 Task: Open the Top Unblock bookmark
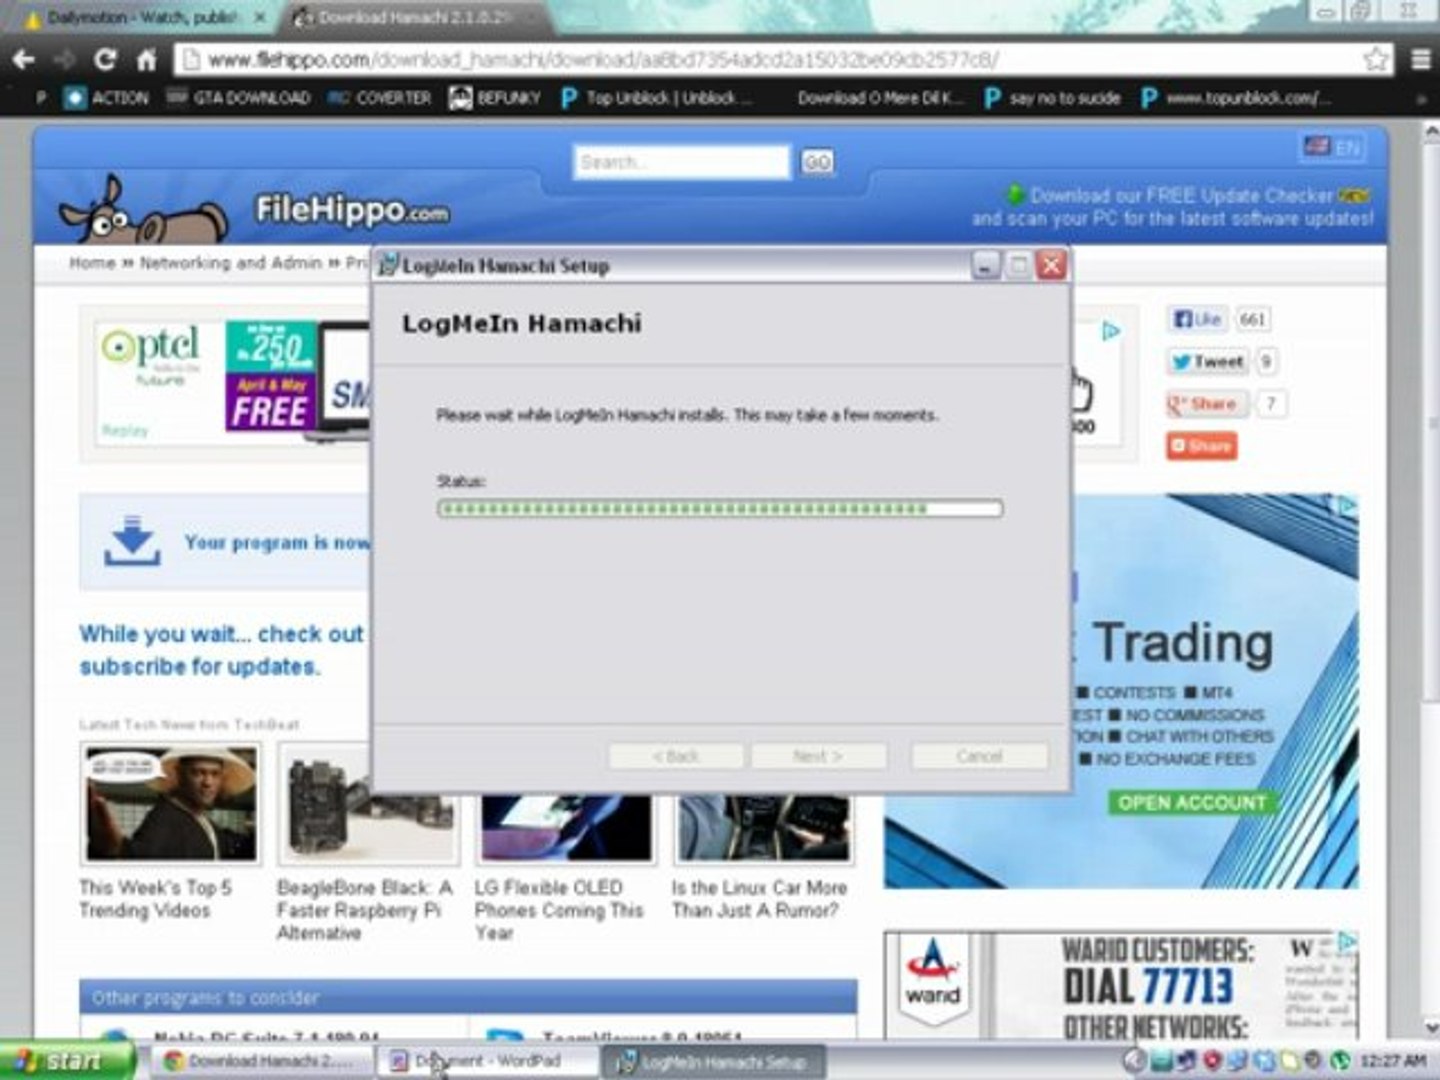(x=656, y=98)
